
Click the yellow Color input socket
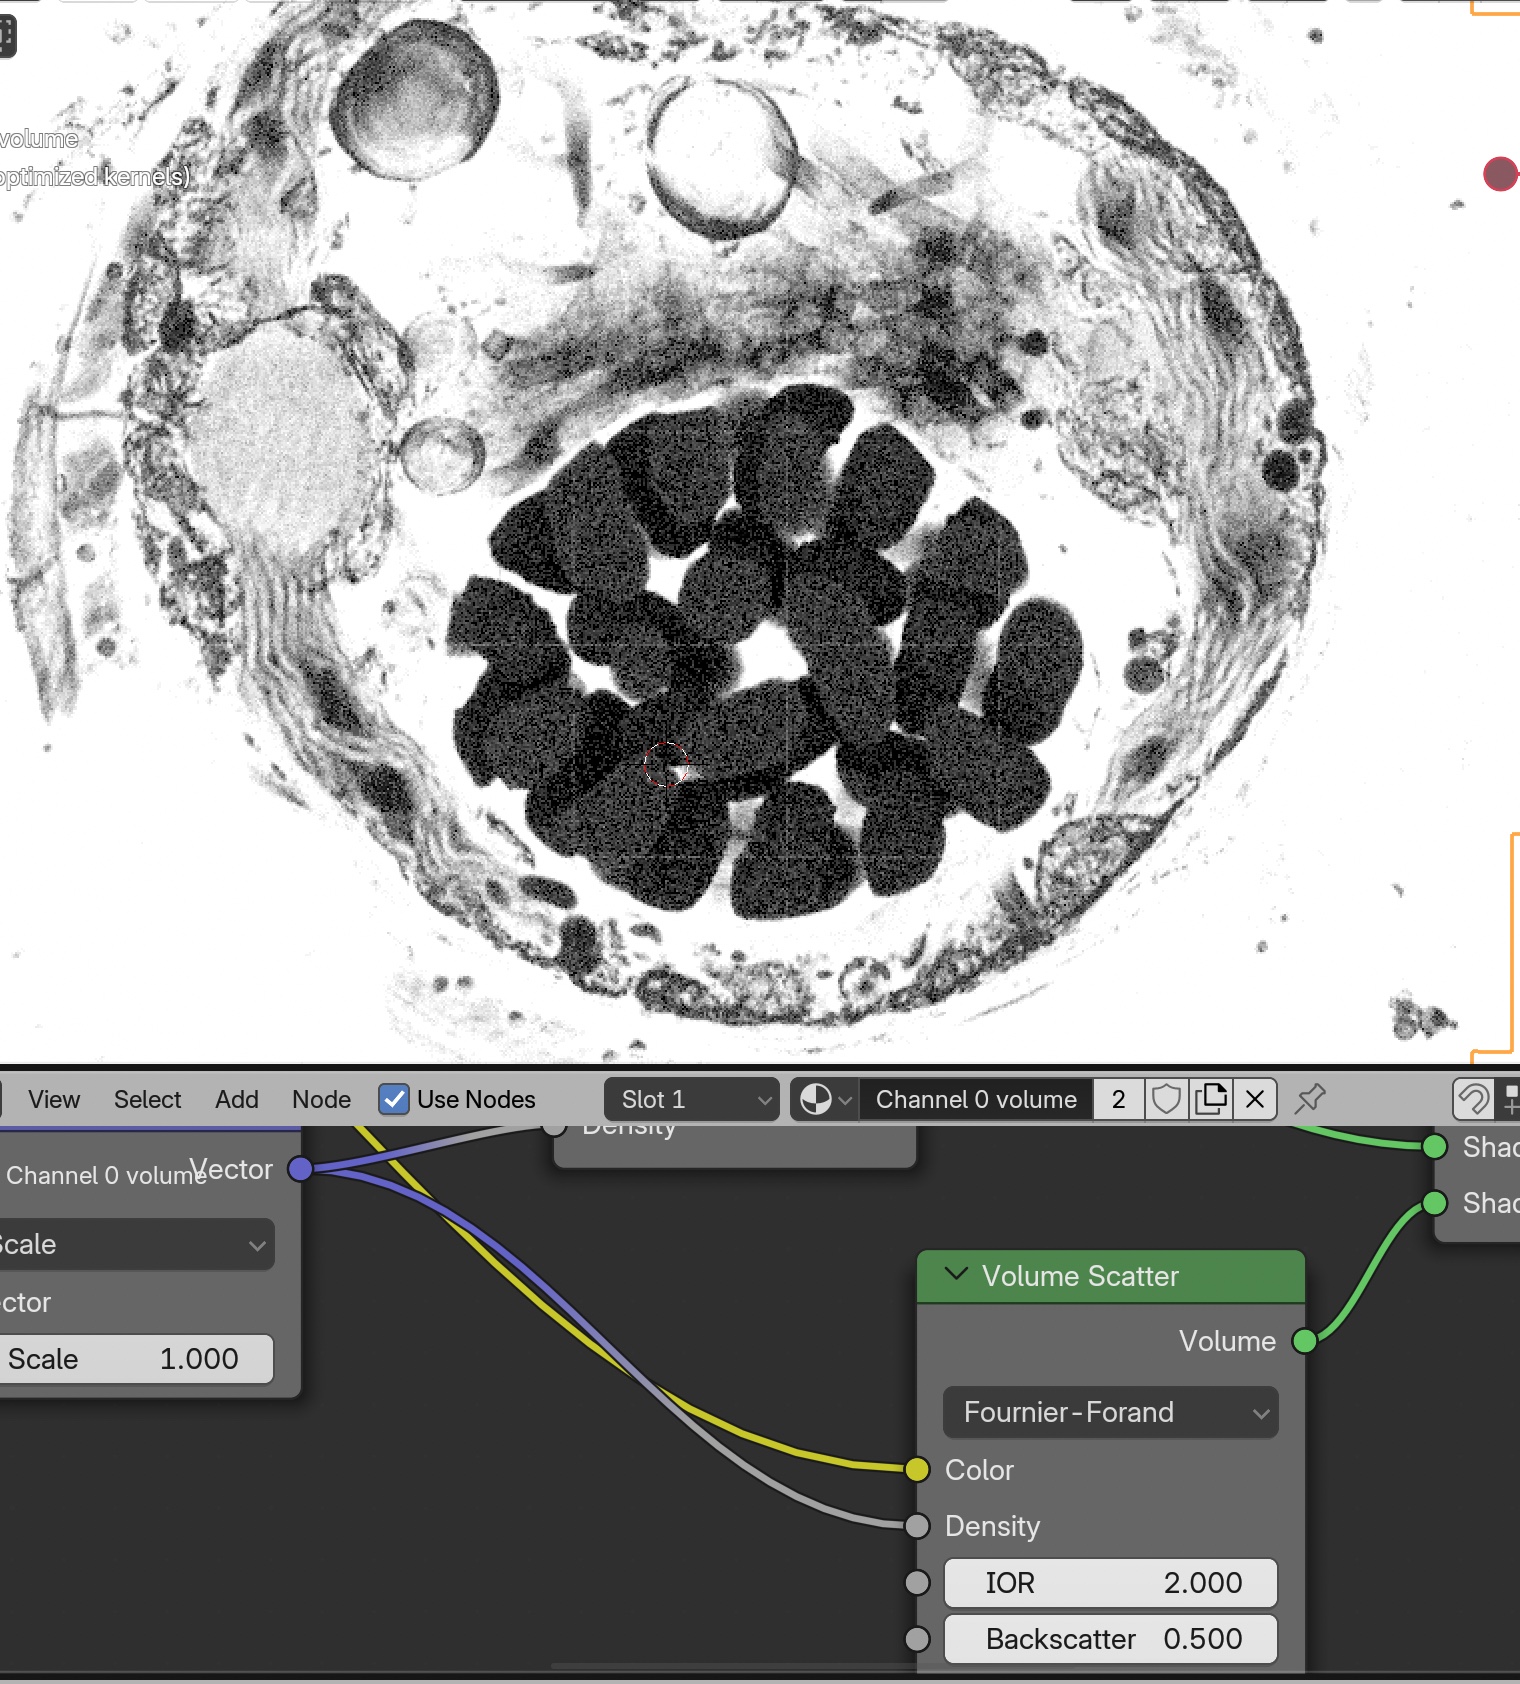(917, 1469)
